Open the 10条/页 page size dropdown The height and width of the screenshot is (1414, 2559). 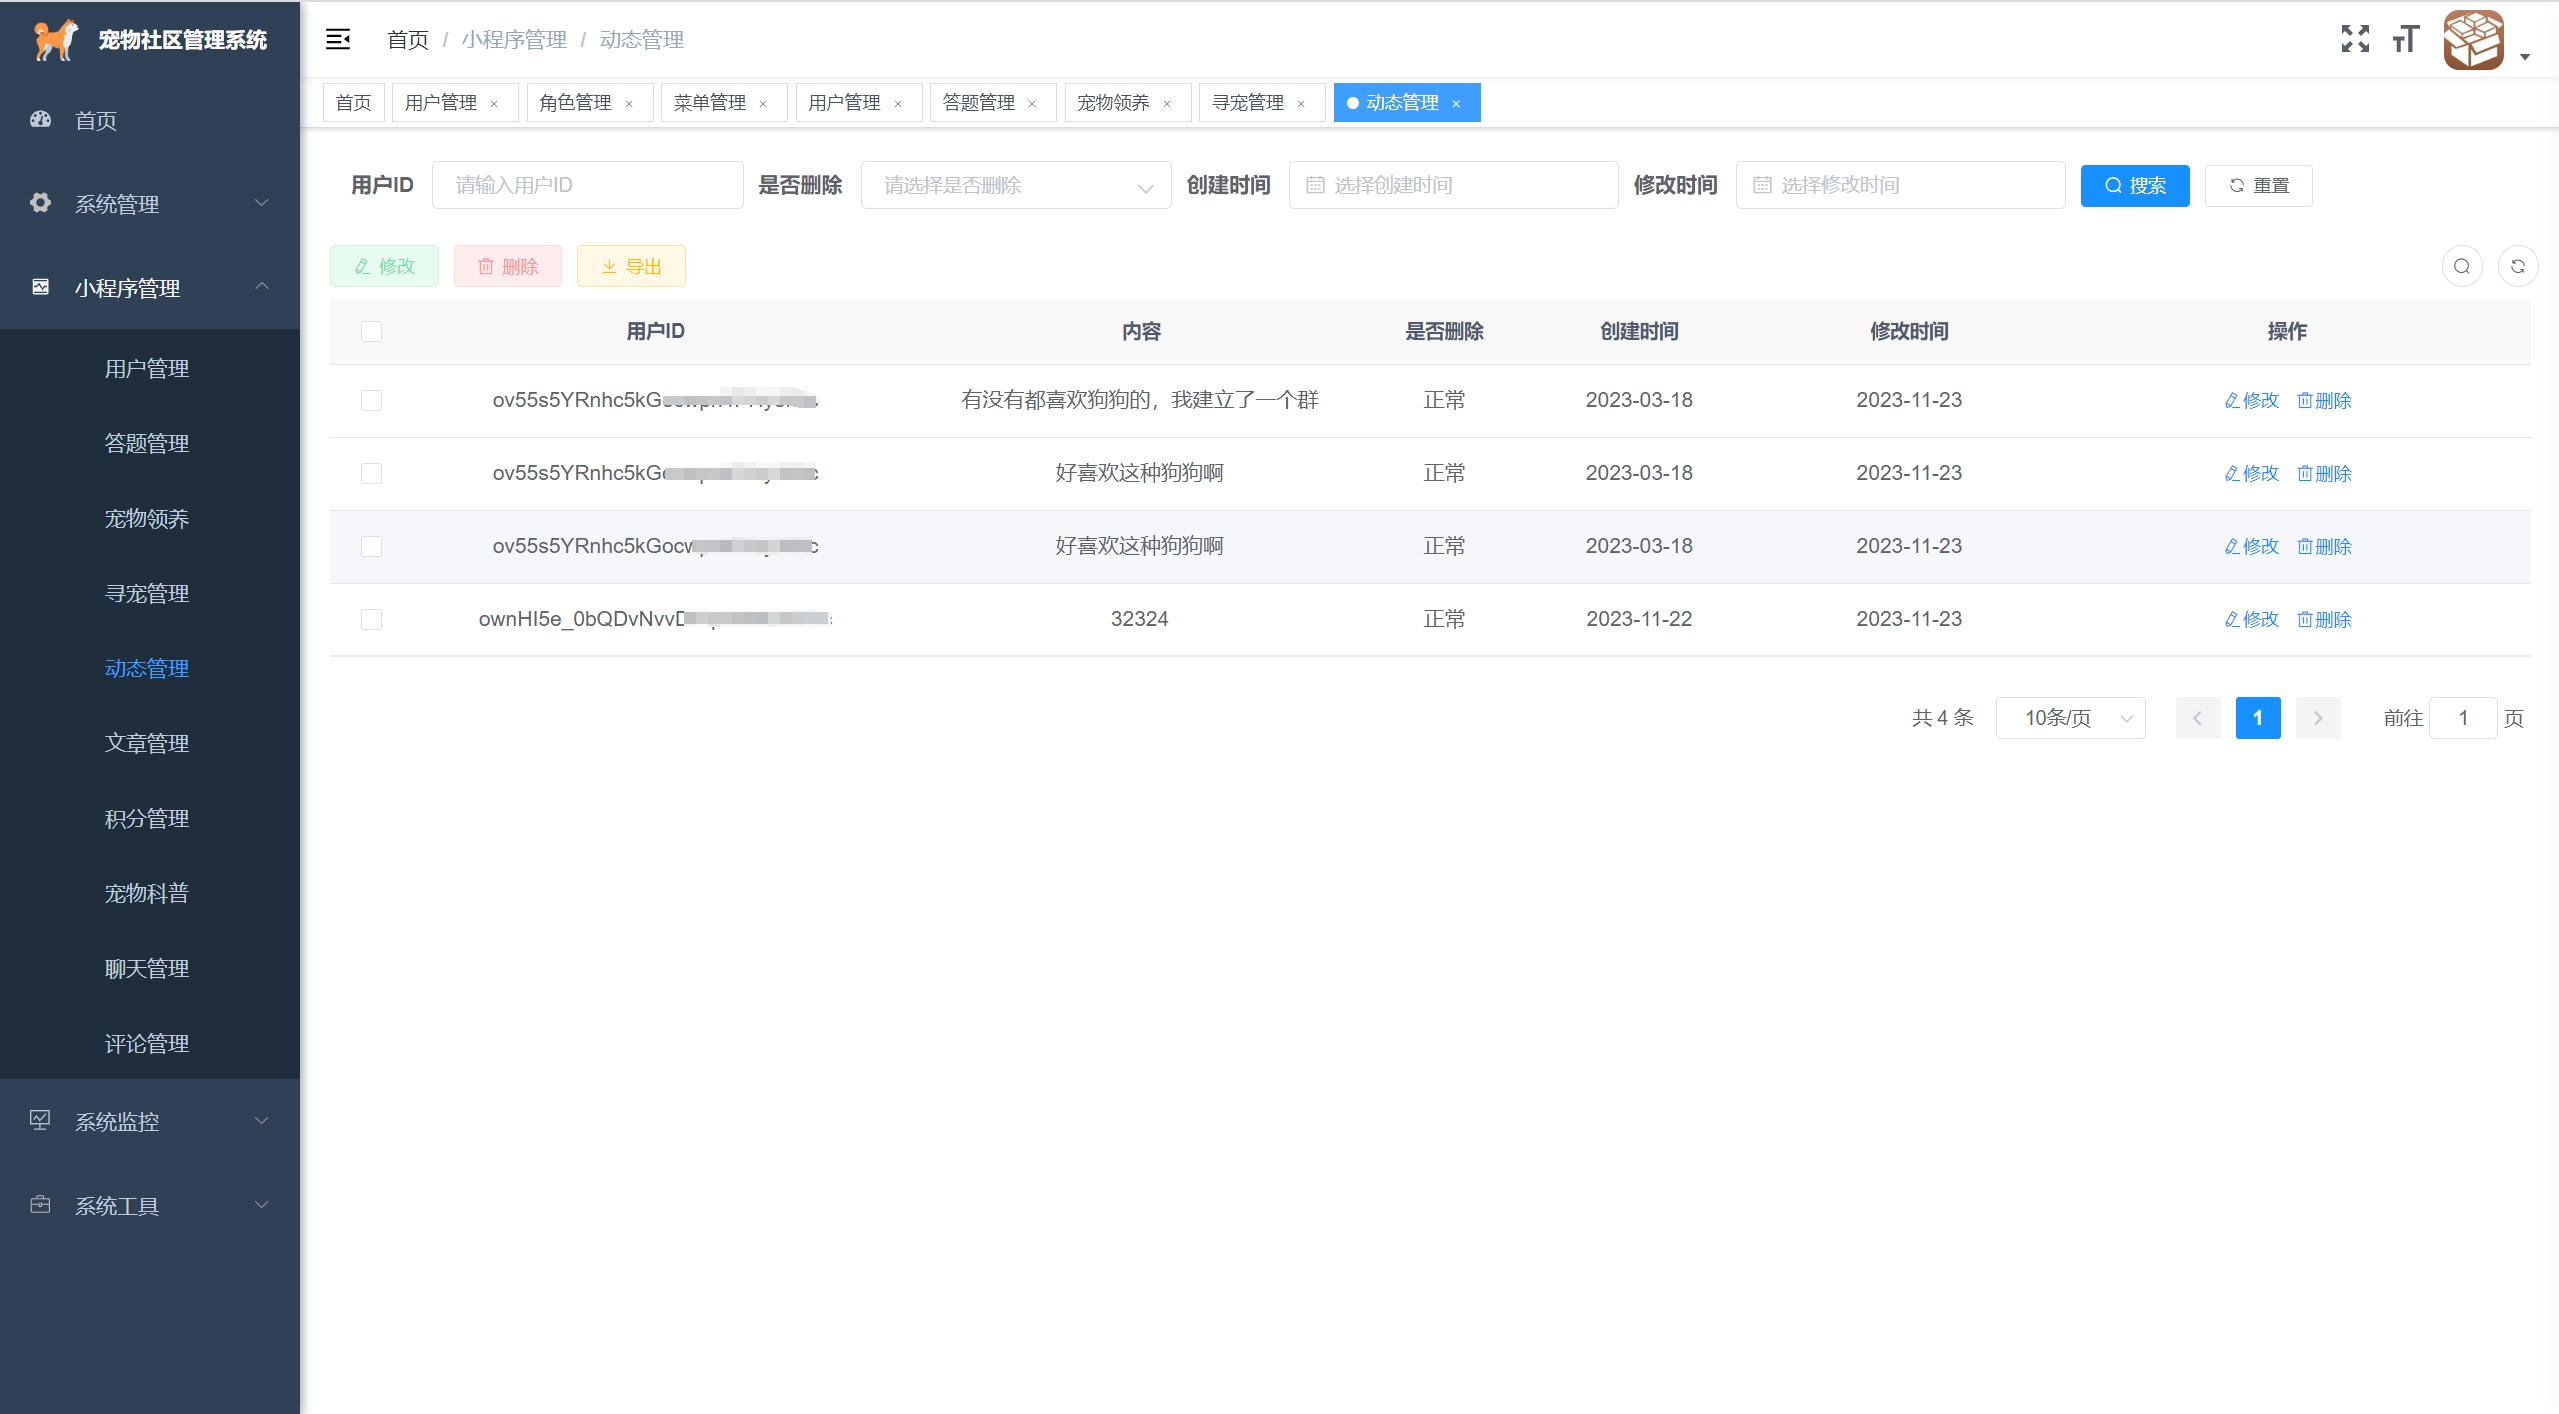pos(2070,718)
